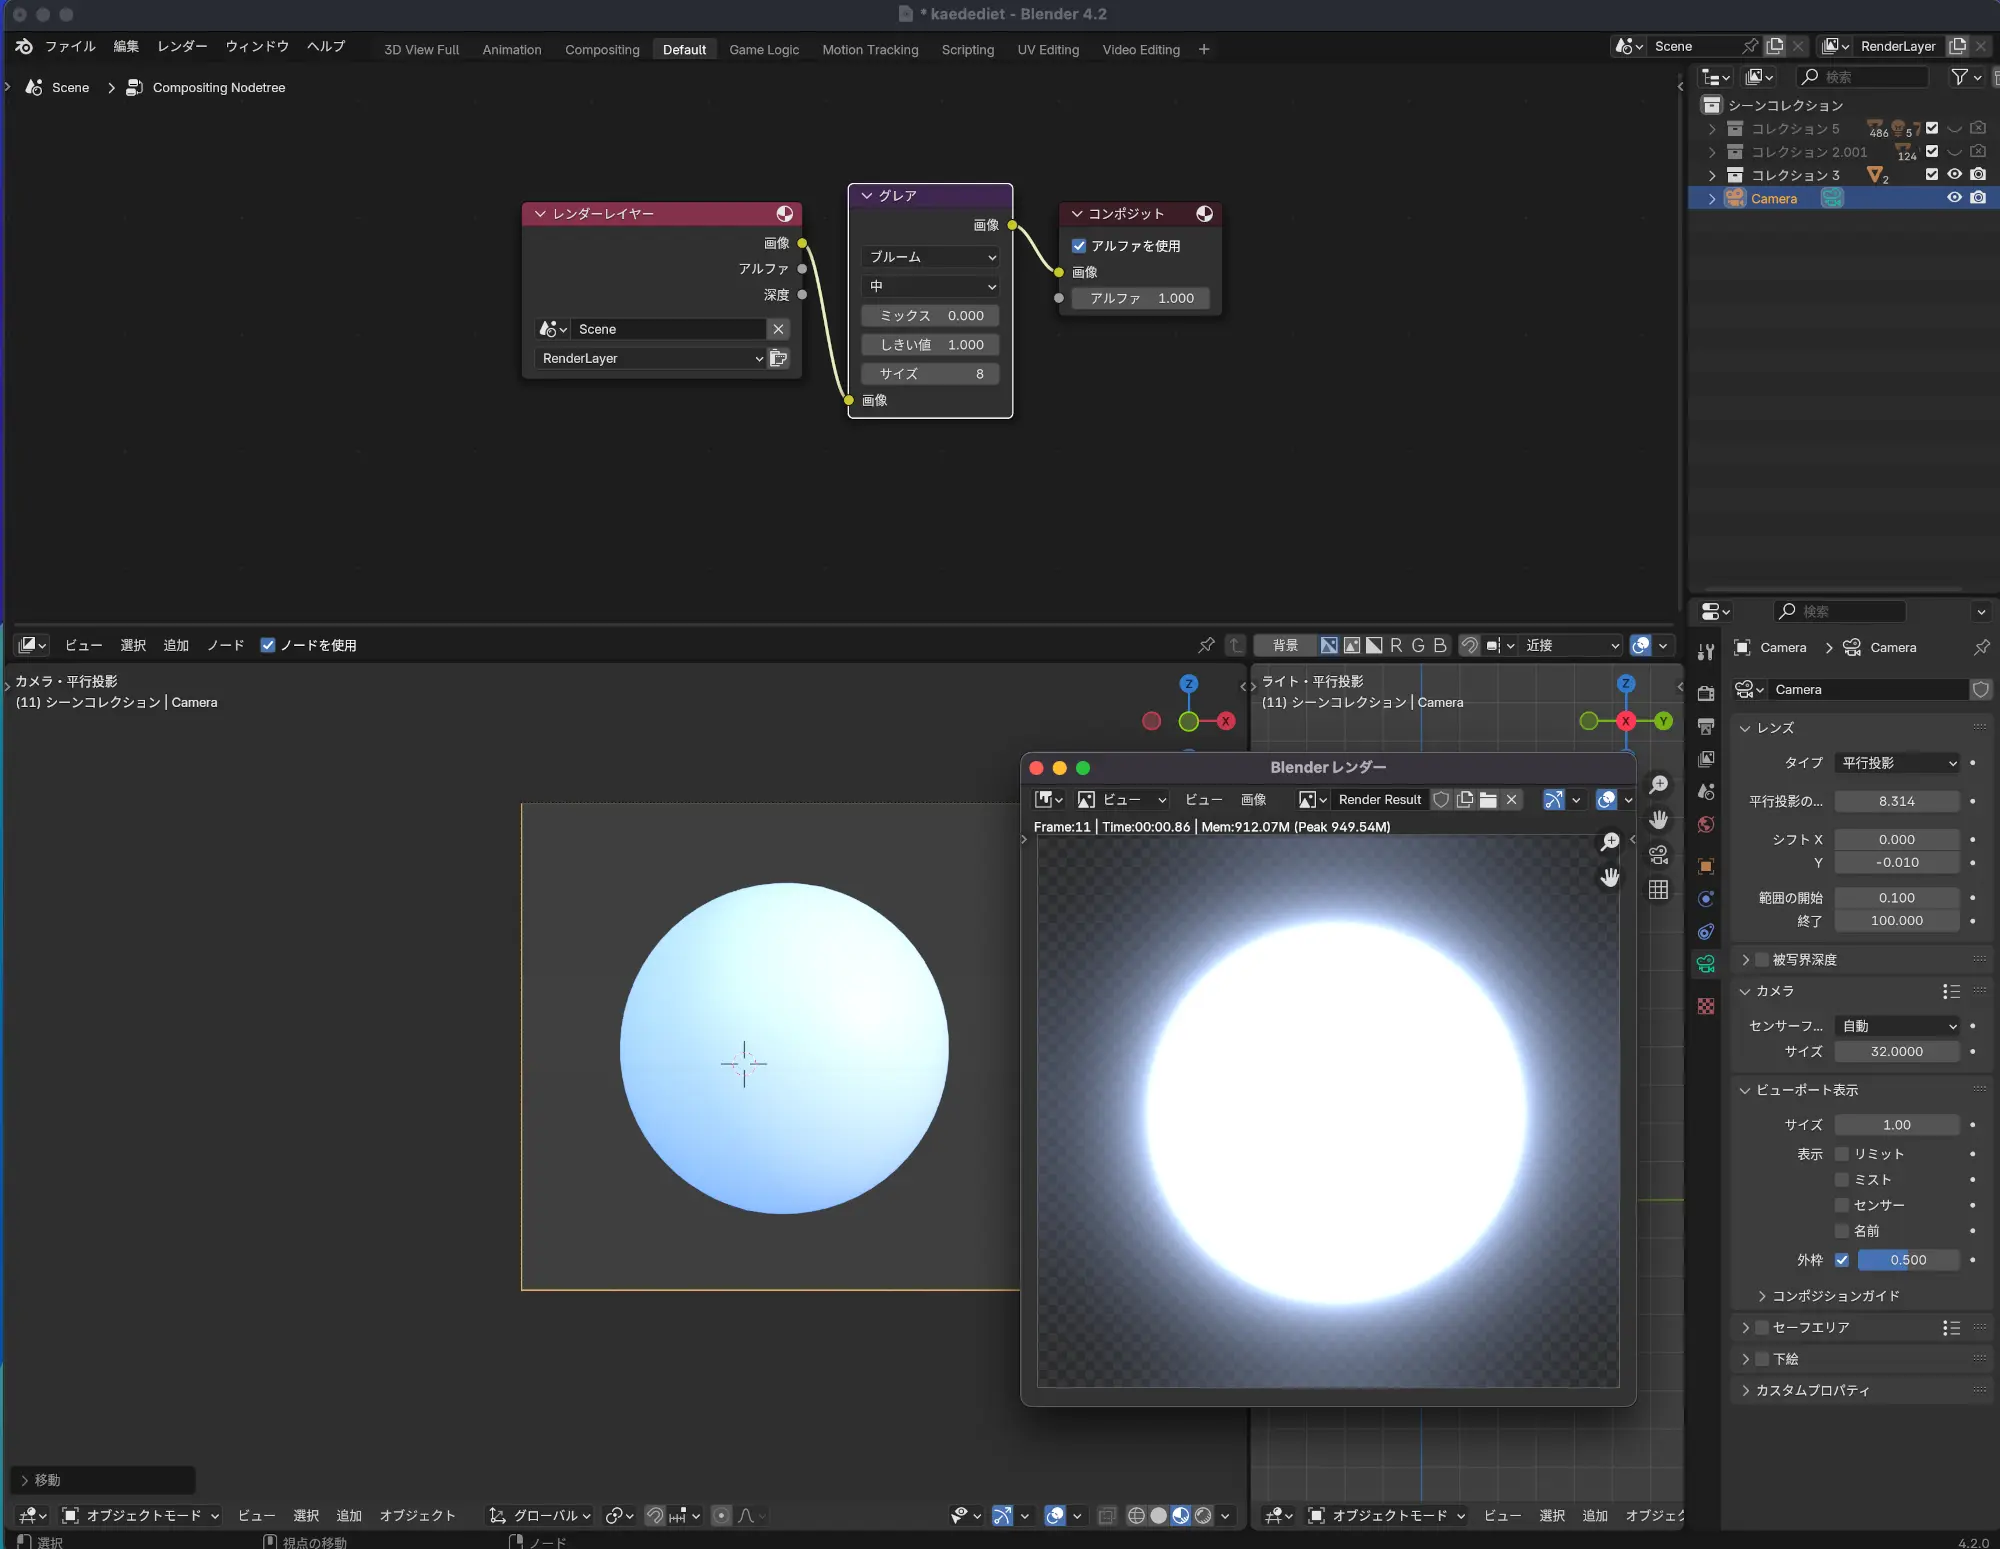The image size is (2000, 1549).
Task: Clear the Scene field in Render Layers node
Action: coord(778,329)
